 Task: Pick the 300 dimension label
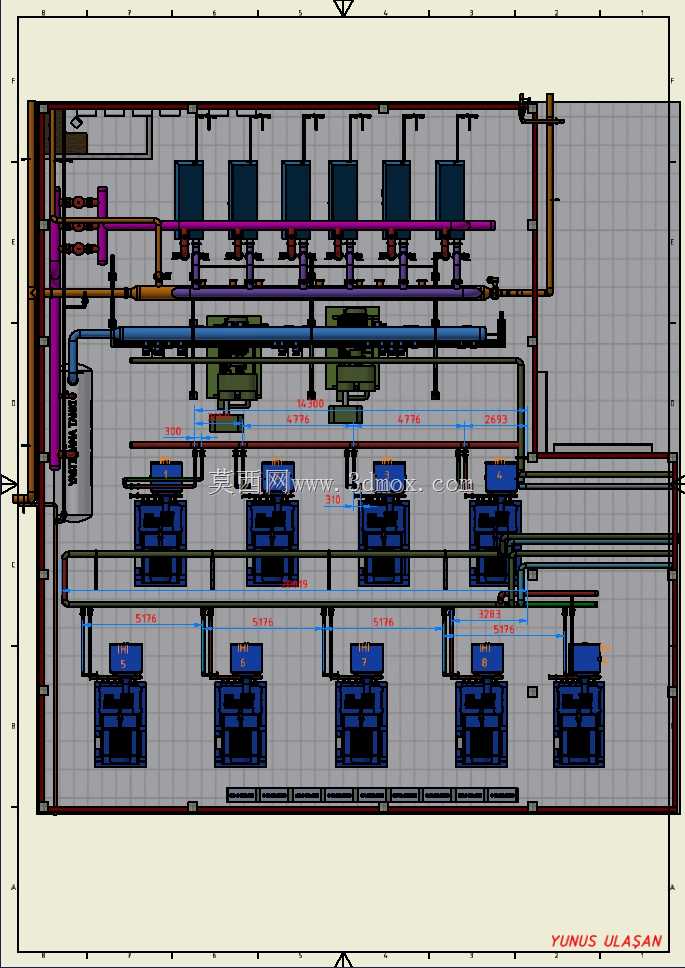(173, 431)
